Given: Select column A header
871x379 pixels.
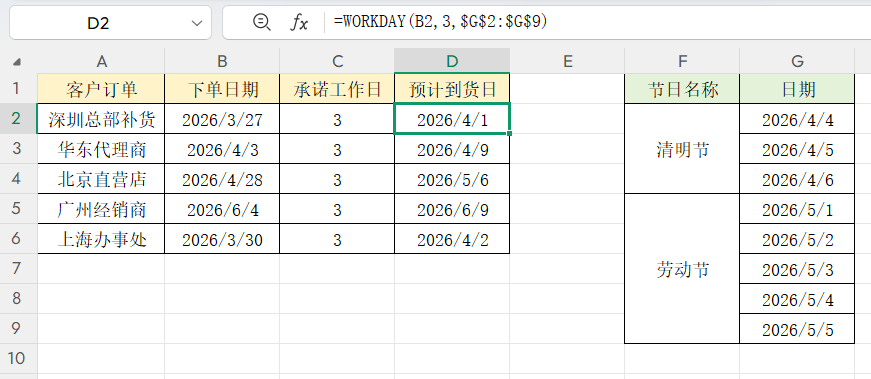Looking at the screenshot, I should [101, 61].
